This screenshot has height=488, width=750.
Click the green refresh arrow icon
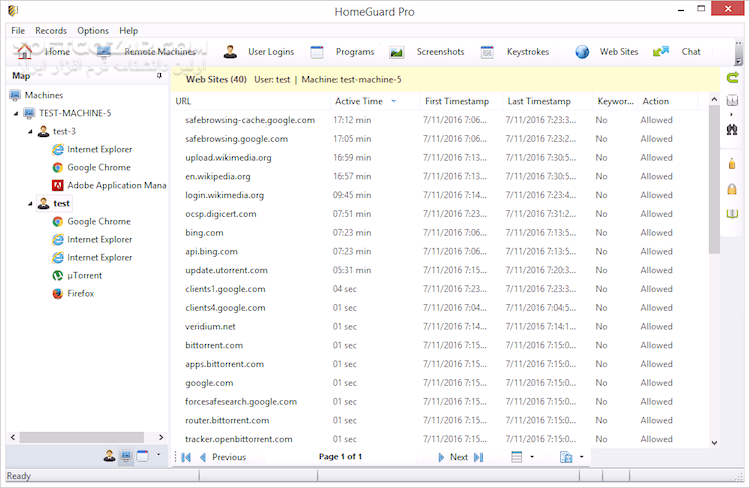(732, 78)
